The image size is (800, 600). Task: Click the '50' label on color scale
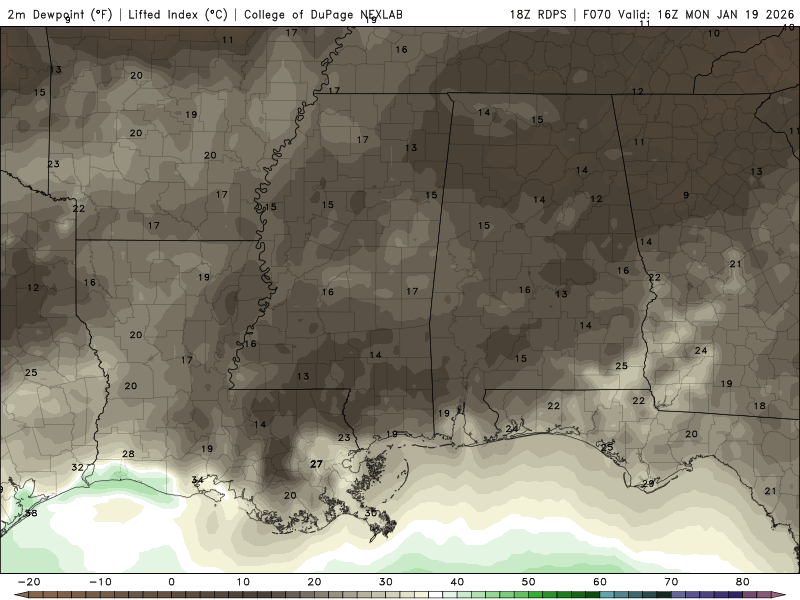point(529,582)
